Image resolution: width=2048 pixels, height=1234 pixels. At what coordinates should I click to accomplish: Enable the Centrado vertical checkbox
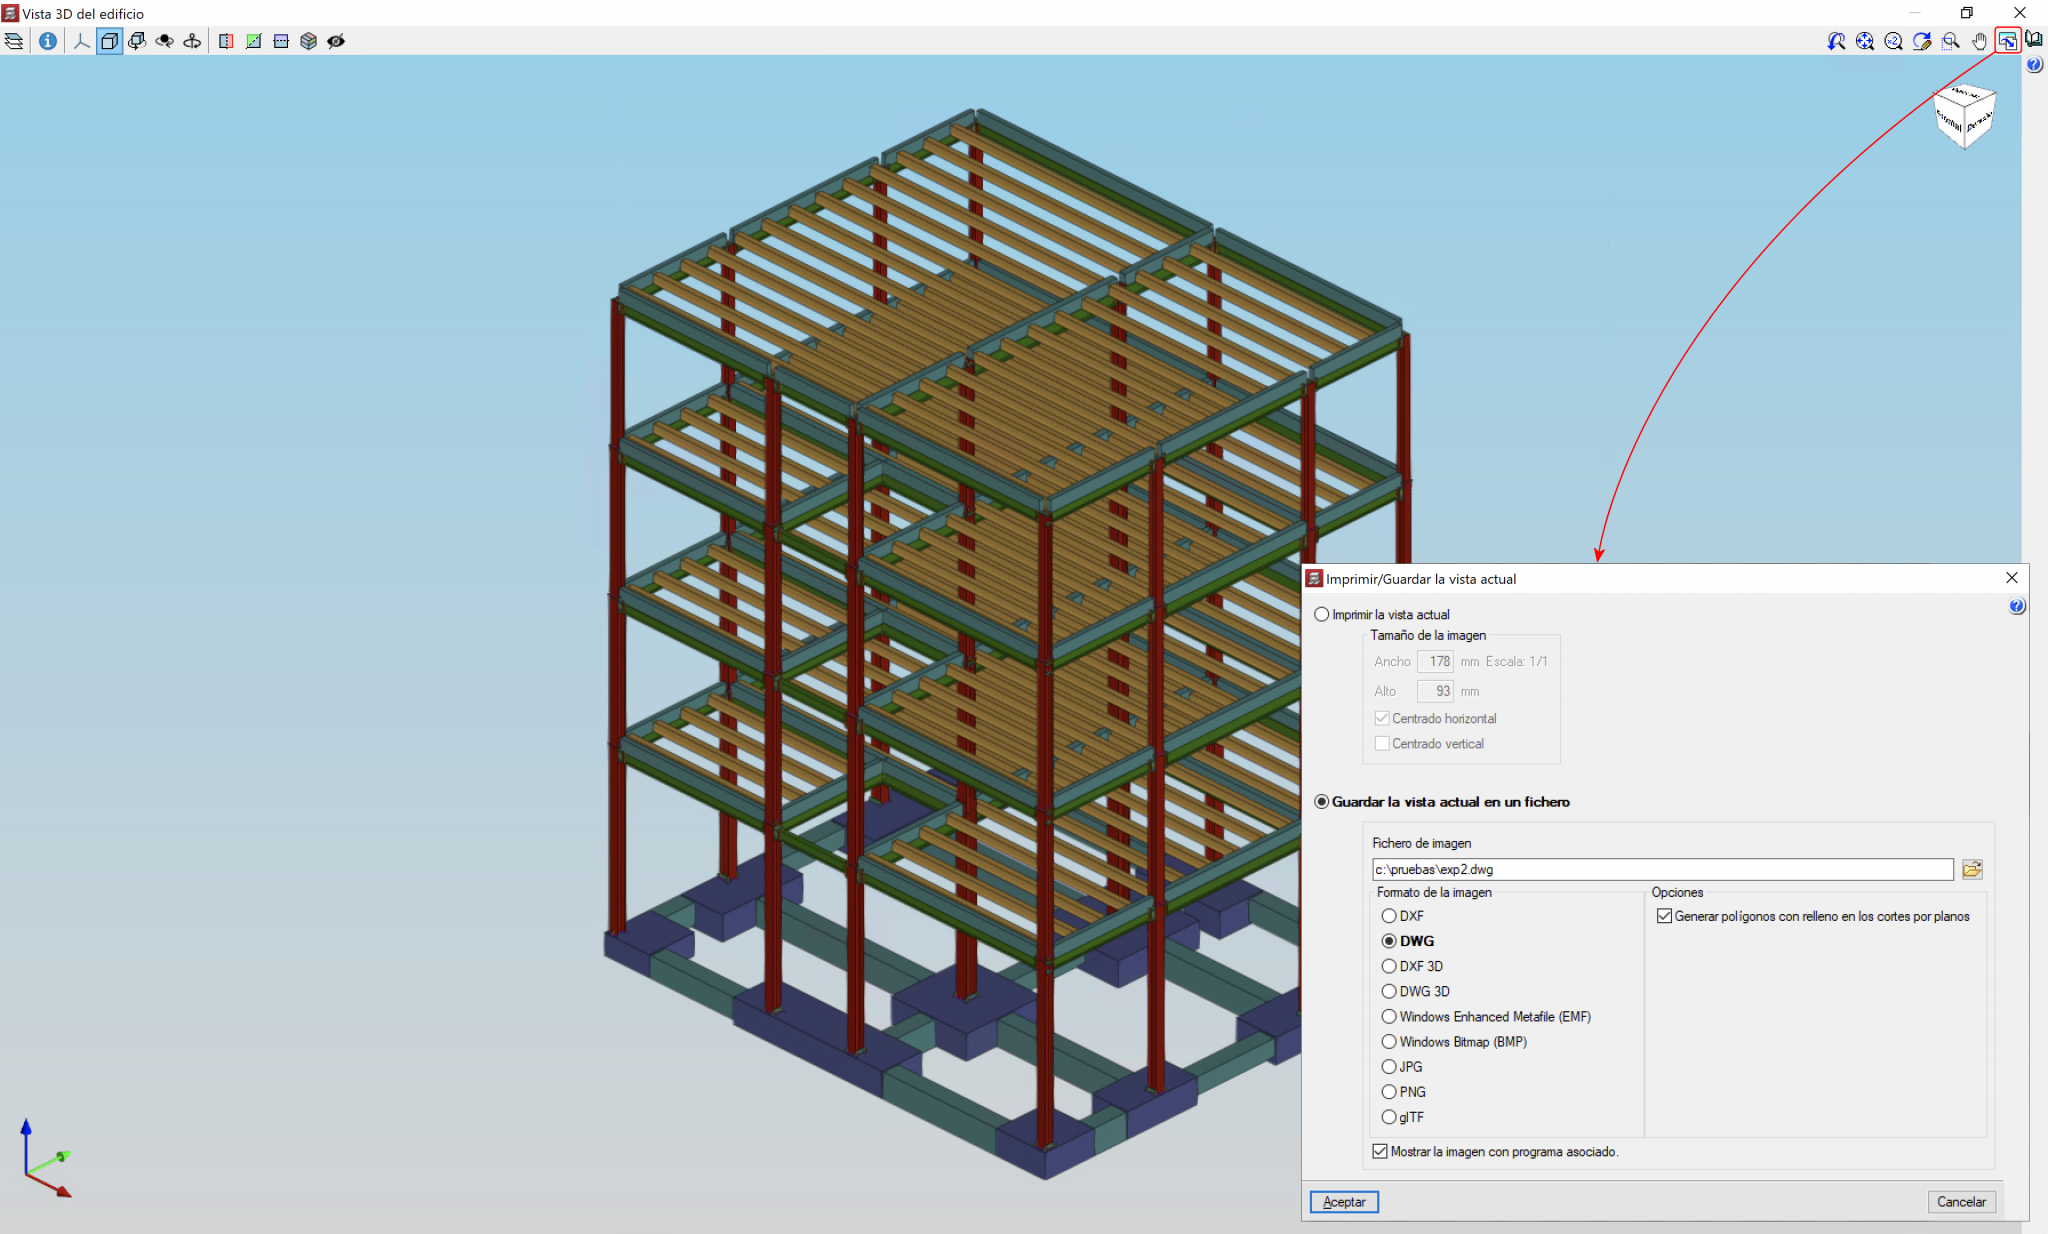1383,743
